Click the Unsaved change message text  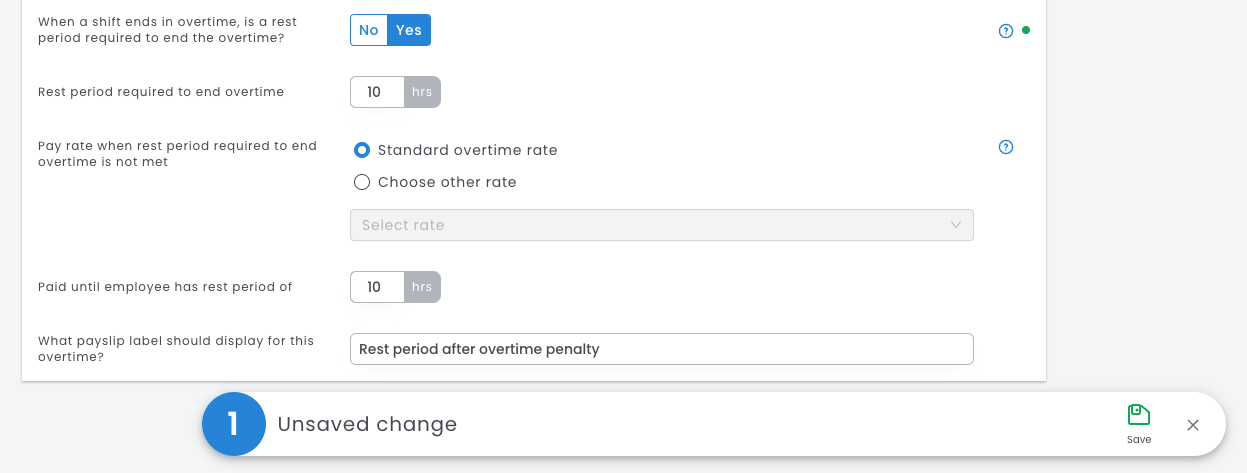click(367, 424)
